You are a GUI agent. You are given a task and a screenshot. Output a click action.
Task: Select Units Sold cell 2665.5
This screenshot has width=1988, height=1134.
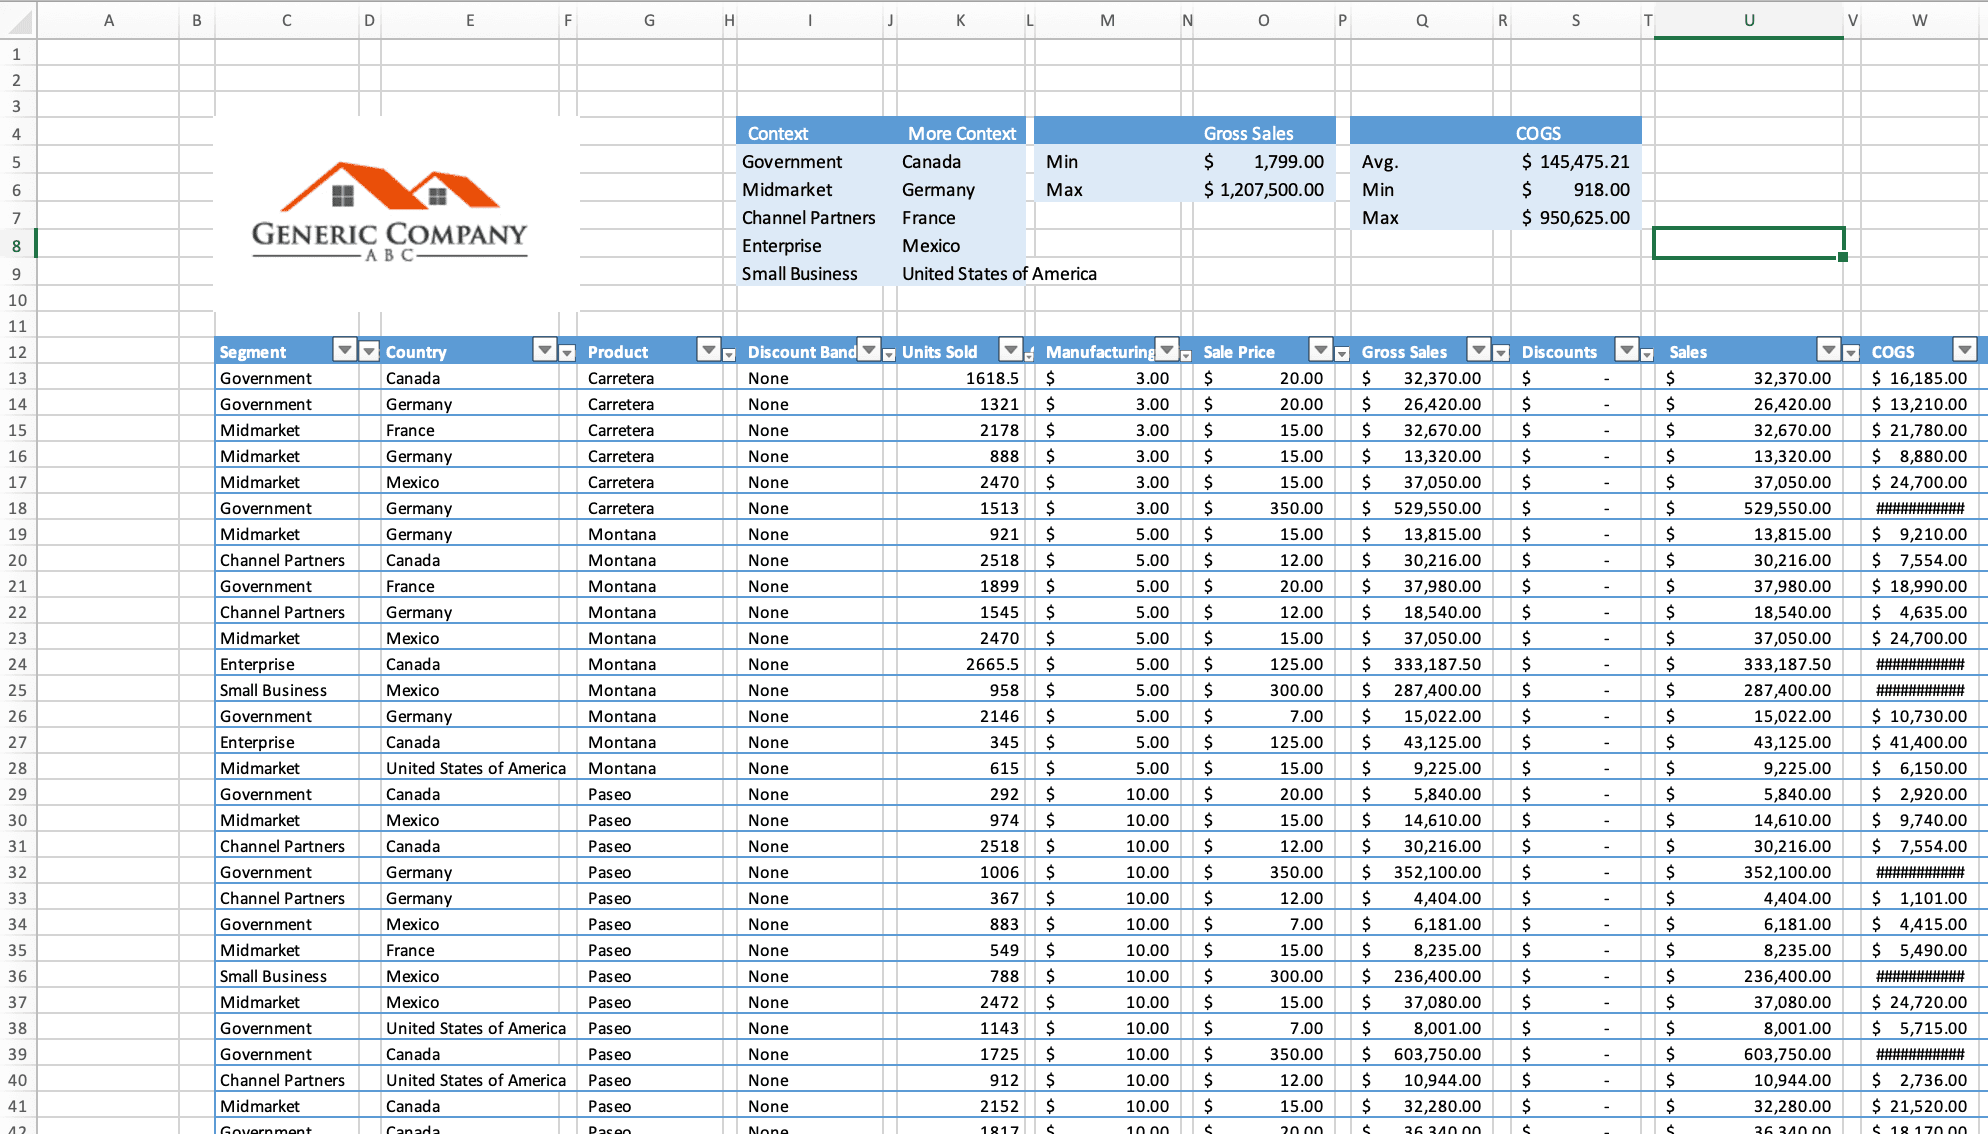click(961, 664)
